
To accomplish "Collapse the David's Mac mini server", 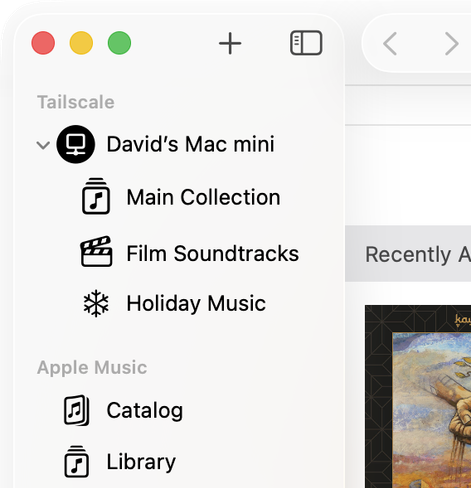I will point(43,145).
